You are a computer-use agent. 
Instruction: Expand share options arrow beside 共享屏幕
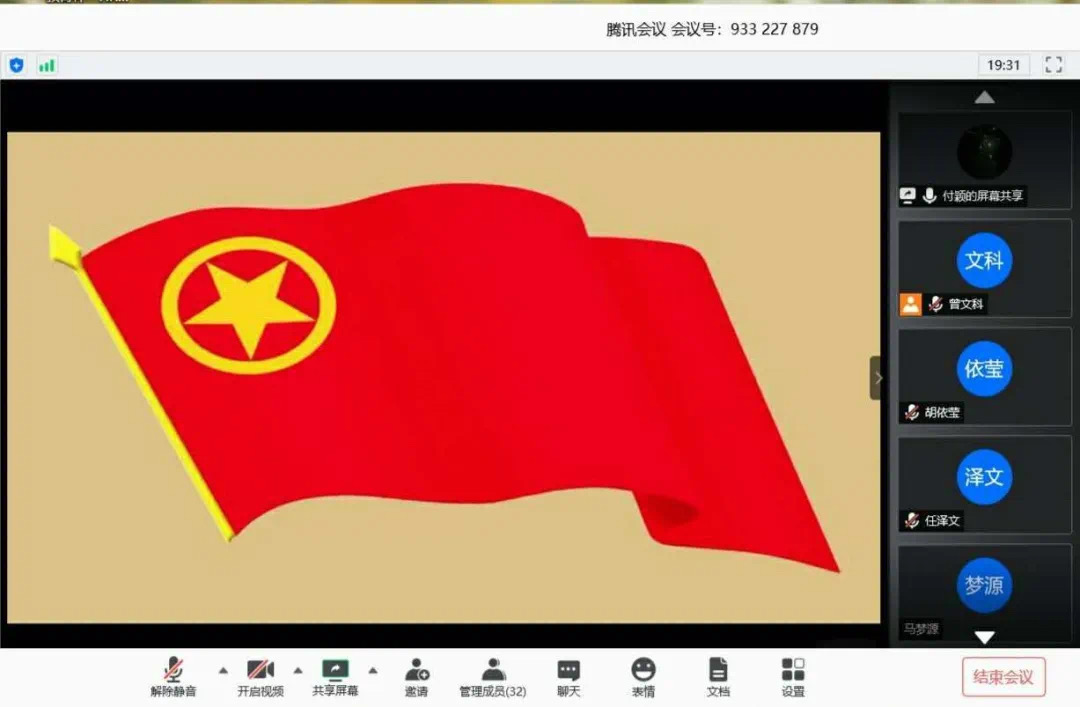click(x=373, y=670)
